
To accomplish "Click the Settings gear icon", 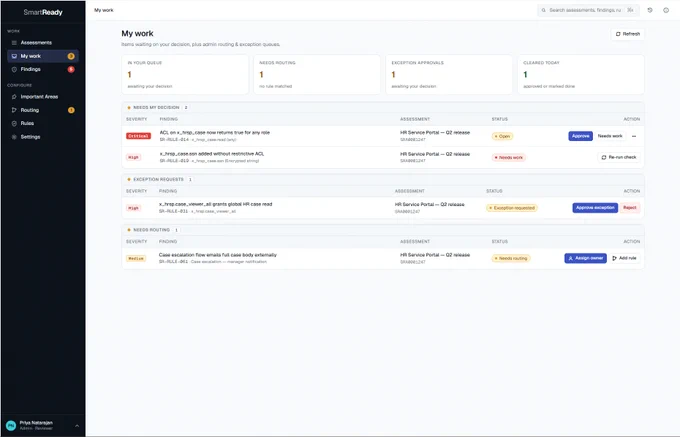I will 14,137.
